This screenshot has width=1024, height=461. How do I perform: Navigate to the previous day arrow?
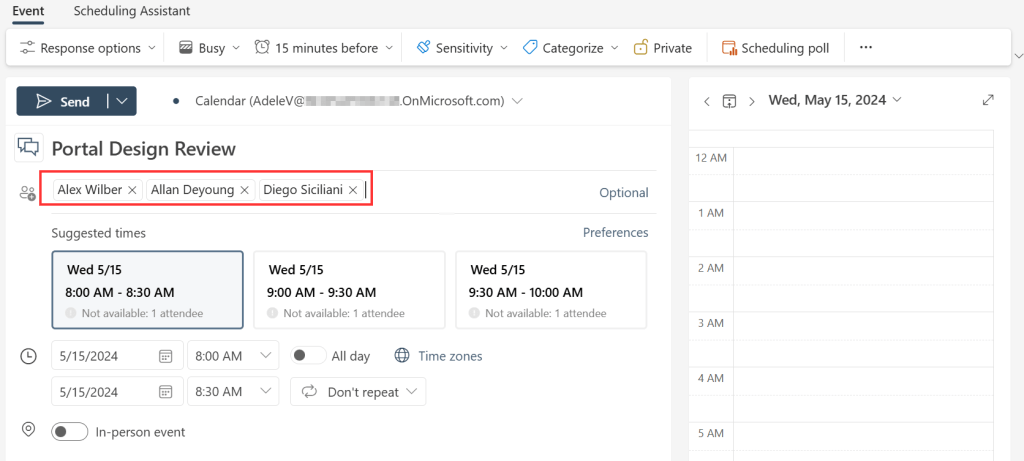point(707,101)
